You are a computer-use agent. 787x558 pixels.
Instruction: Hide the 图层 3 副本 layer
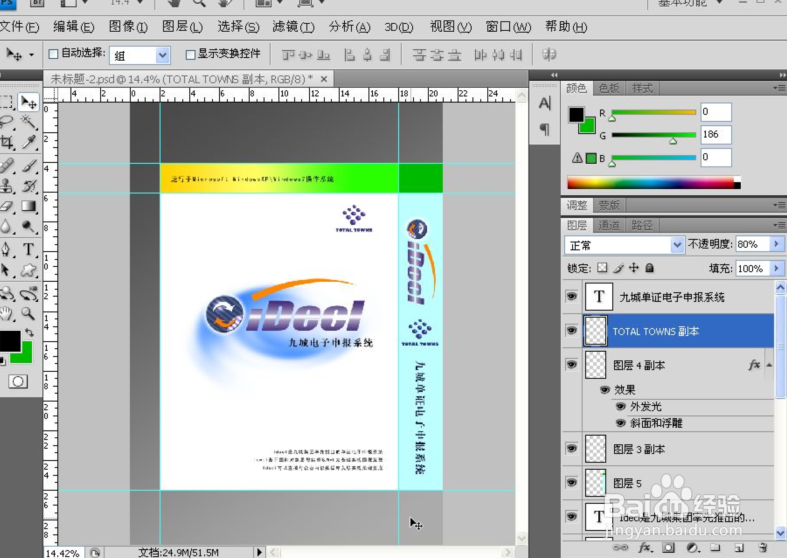[572, 448]
